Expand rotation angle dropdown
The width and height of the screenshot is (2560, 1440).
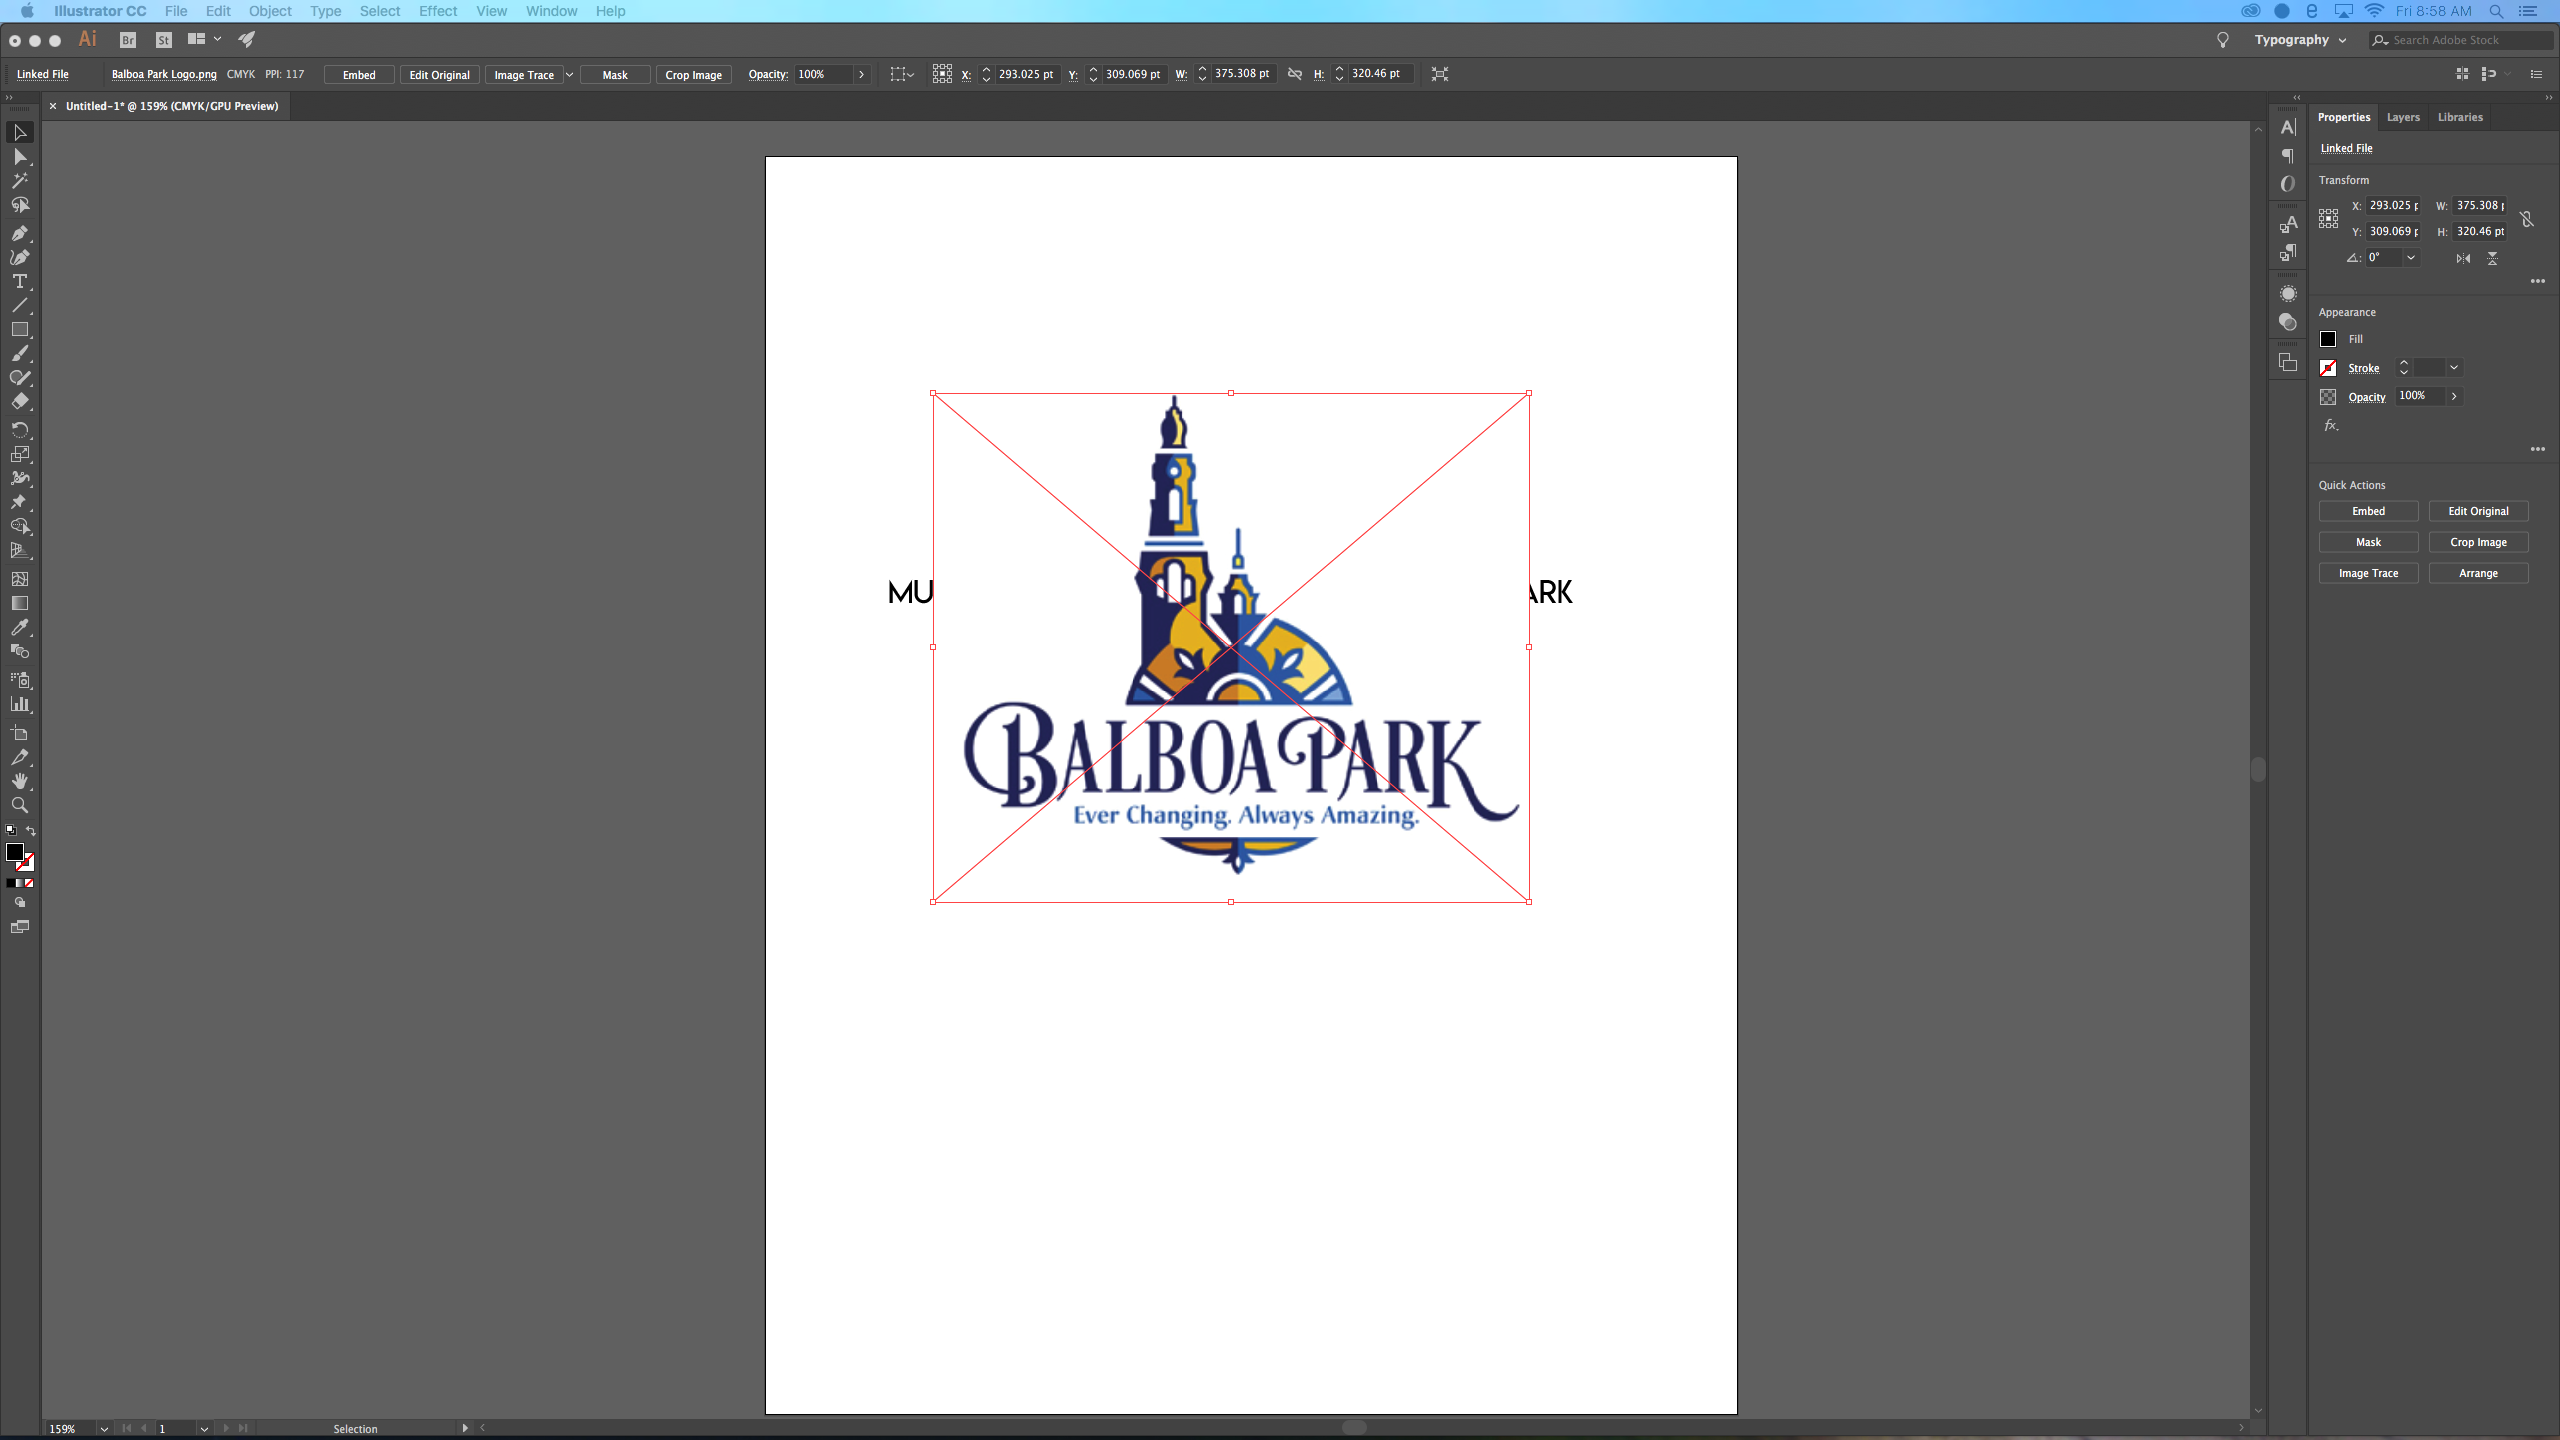click(x=2411, y=258)
